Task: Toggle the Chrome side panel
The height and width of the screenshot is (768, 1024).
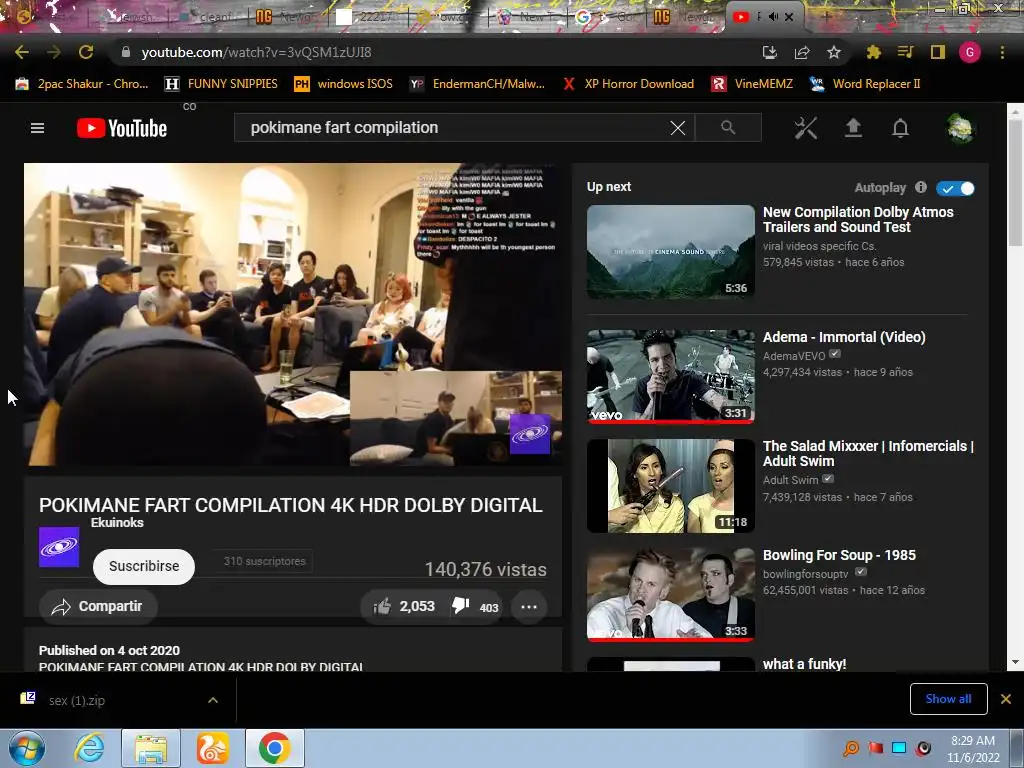Action: pyautogui.click(x=938, y=52)
